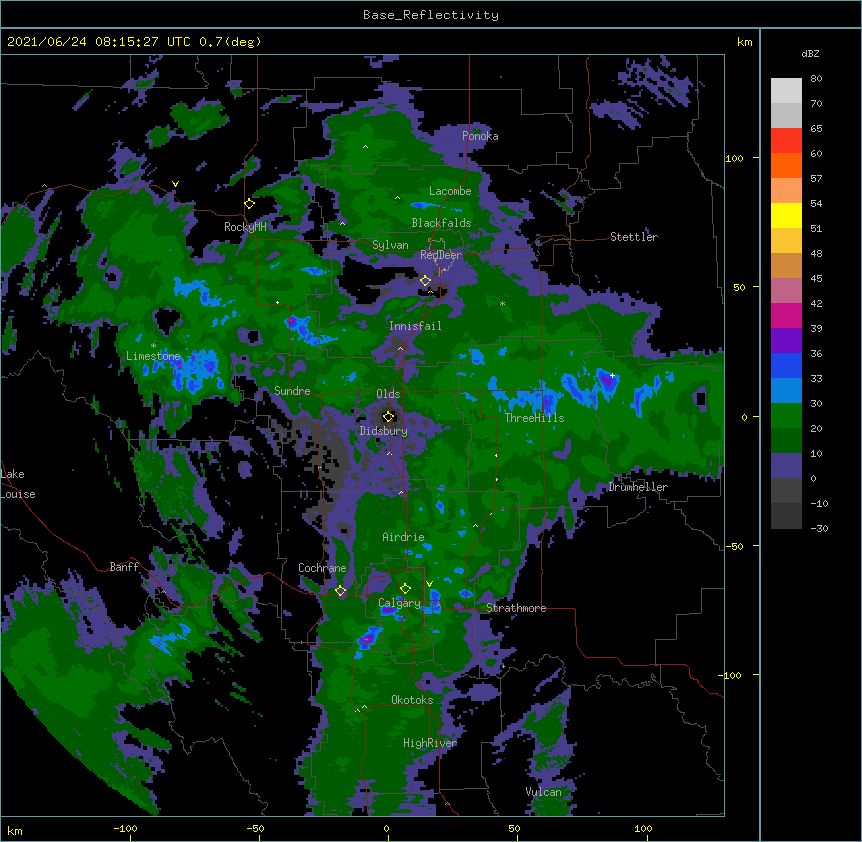Screen dimensions: 862x842
Task: Select the blue 33-36 dBZ legend swatch
Action: tap(786, 365)
